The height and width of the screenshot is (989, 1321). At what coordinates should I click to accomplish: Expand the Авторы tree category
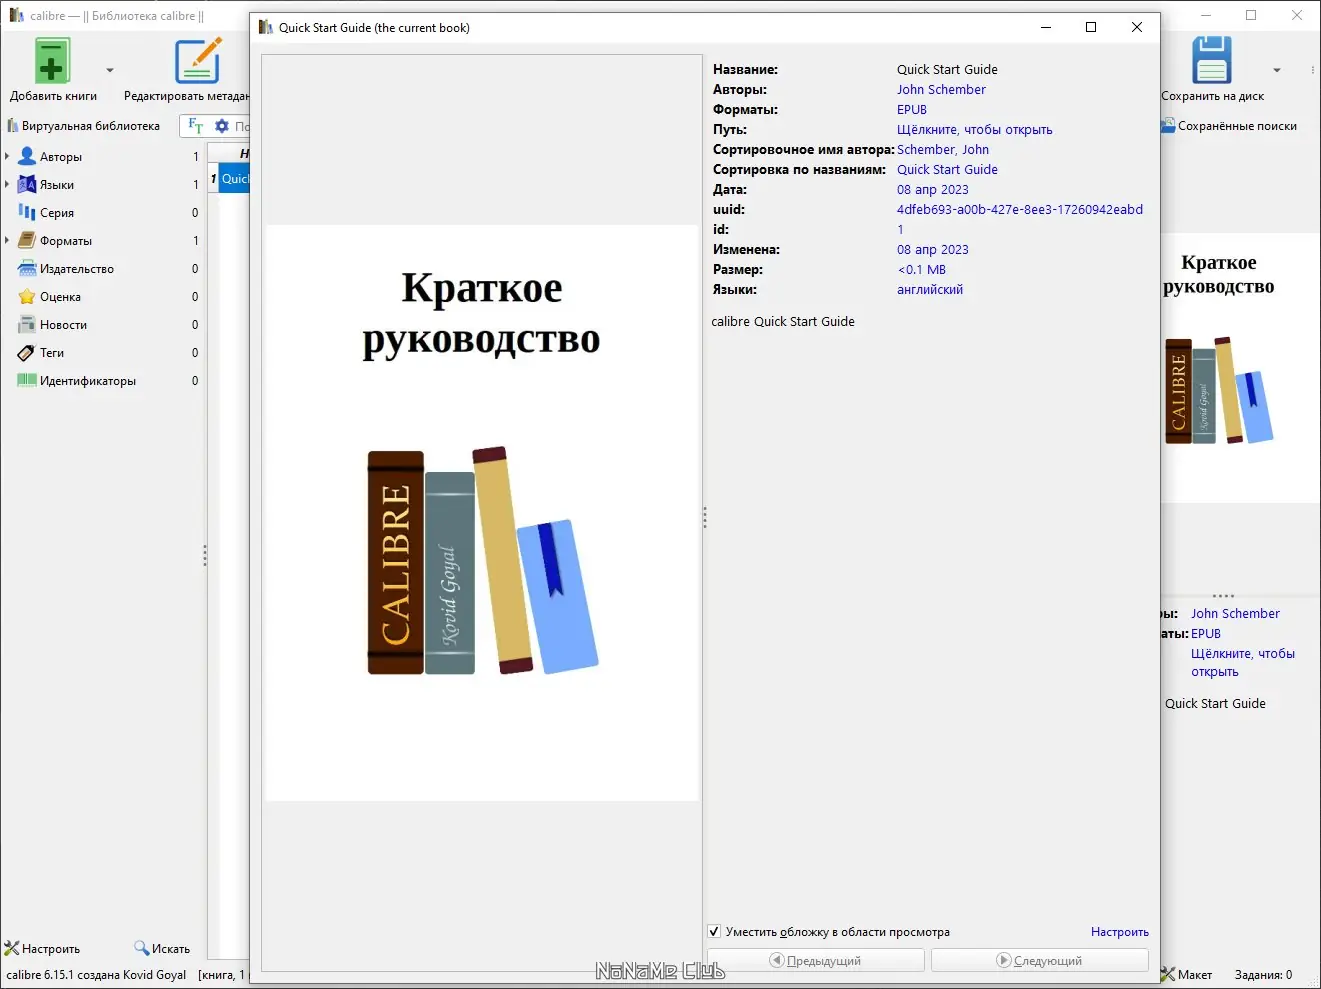click(7, 157)
